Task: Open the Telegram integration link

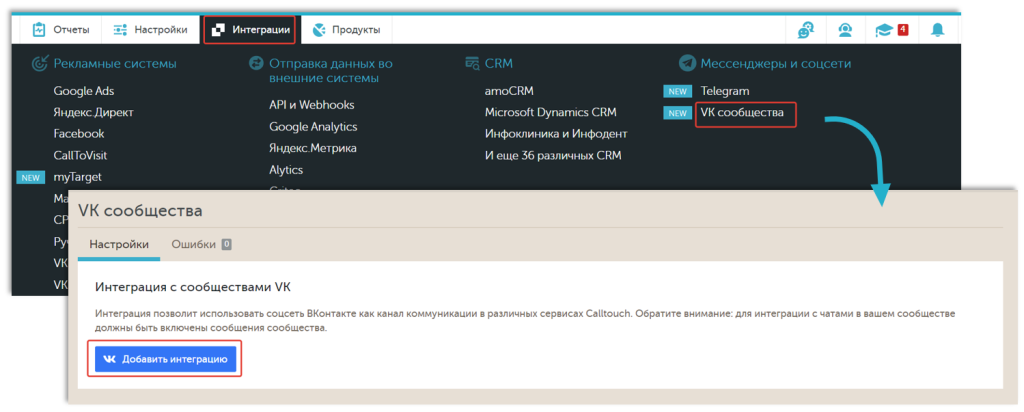Action: coord(725,91)
